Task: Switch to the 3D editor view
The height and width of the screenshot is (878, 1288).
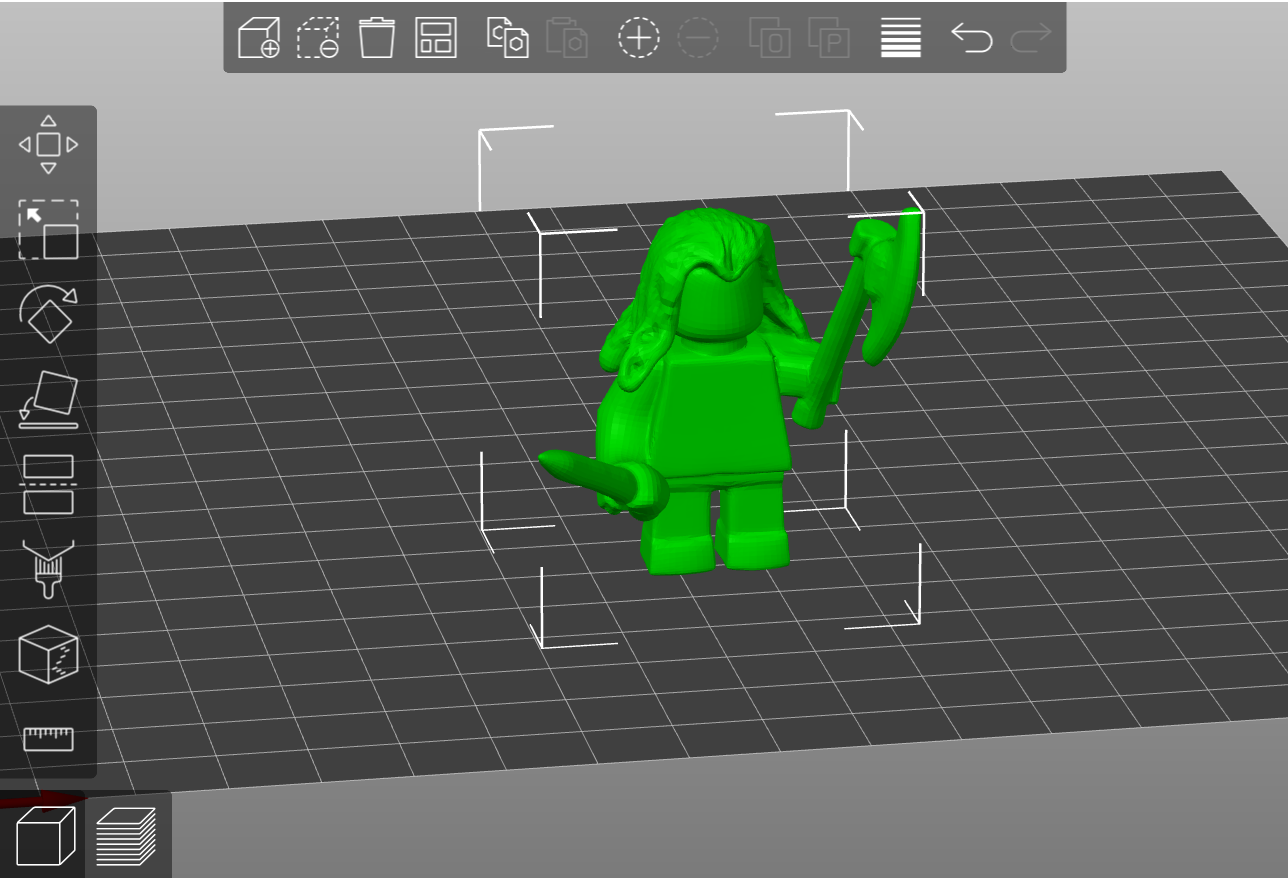Action: pyautogui.click(x=45, y=836)
